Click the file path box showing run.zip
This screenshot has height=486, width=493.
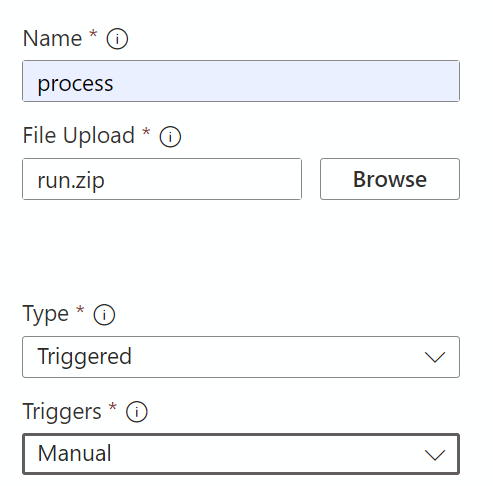(x=162, y=179)
